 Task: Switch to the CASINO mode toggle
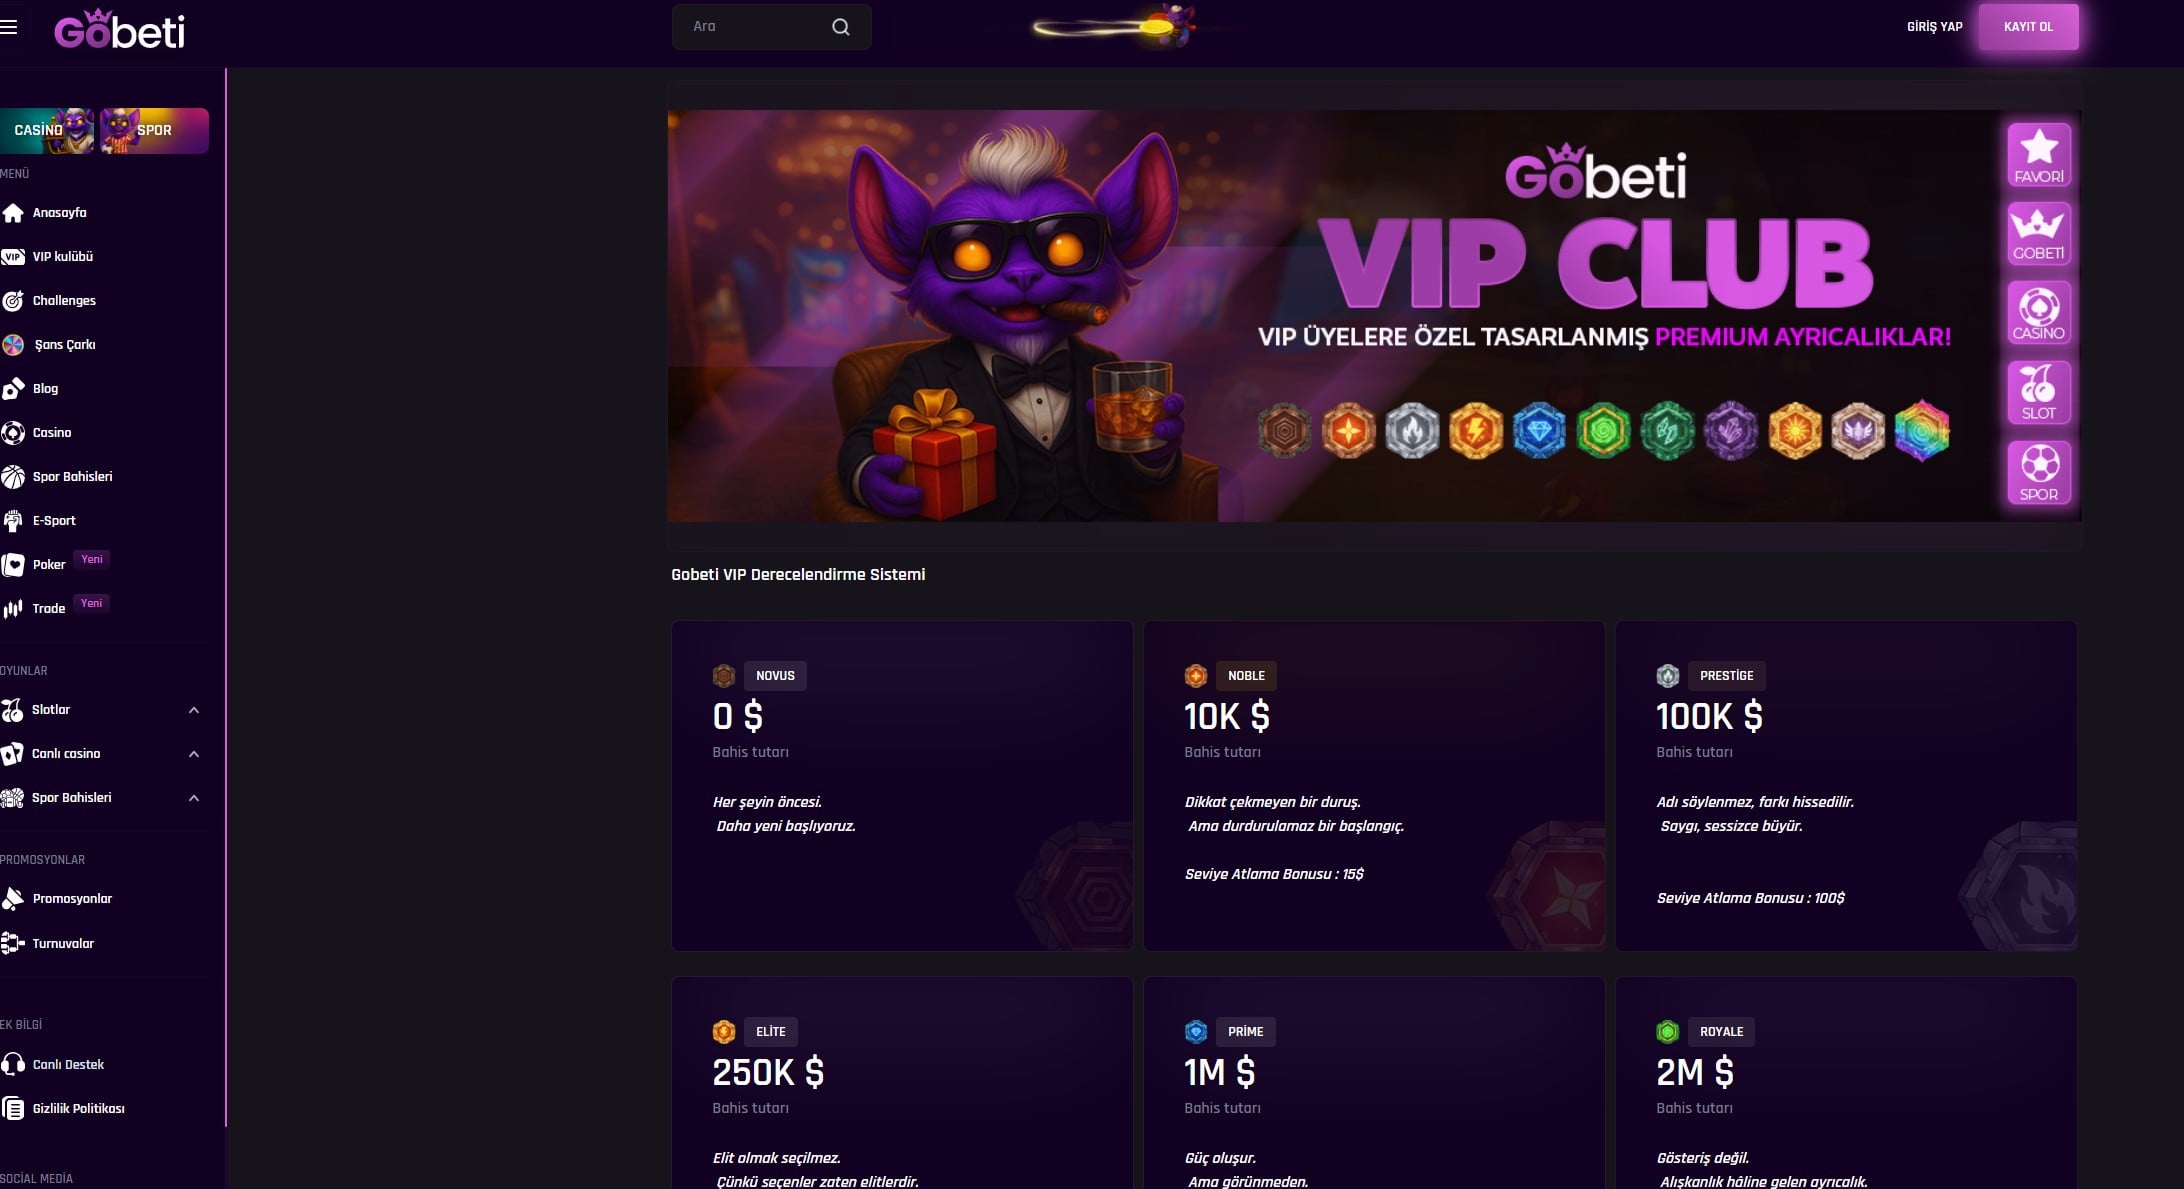(x=48, y=131)
